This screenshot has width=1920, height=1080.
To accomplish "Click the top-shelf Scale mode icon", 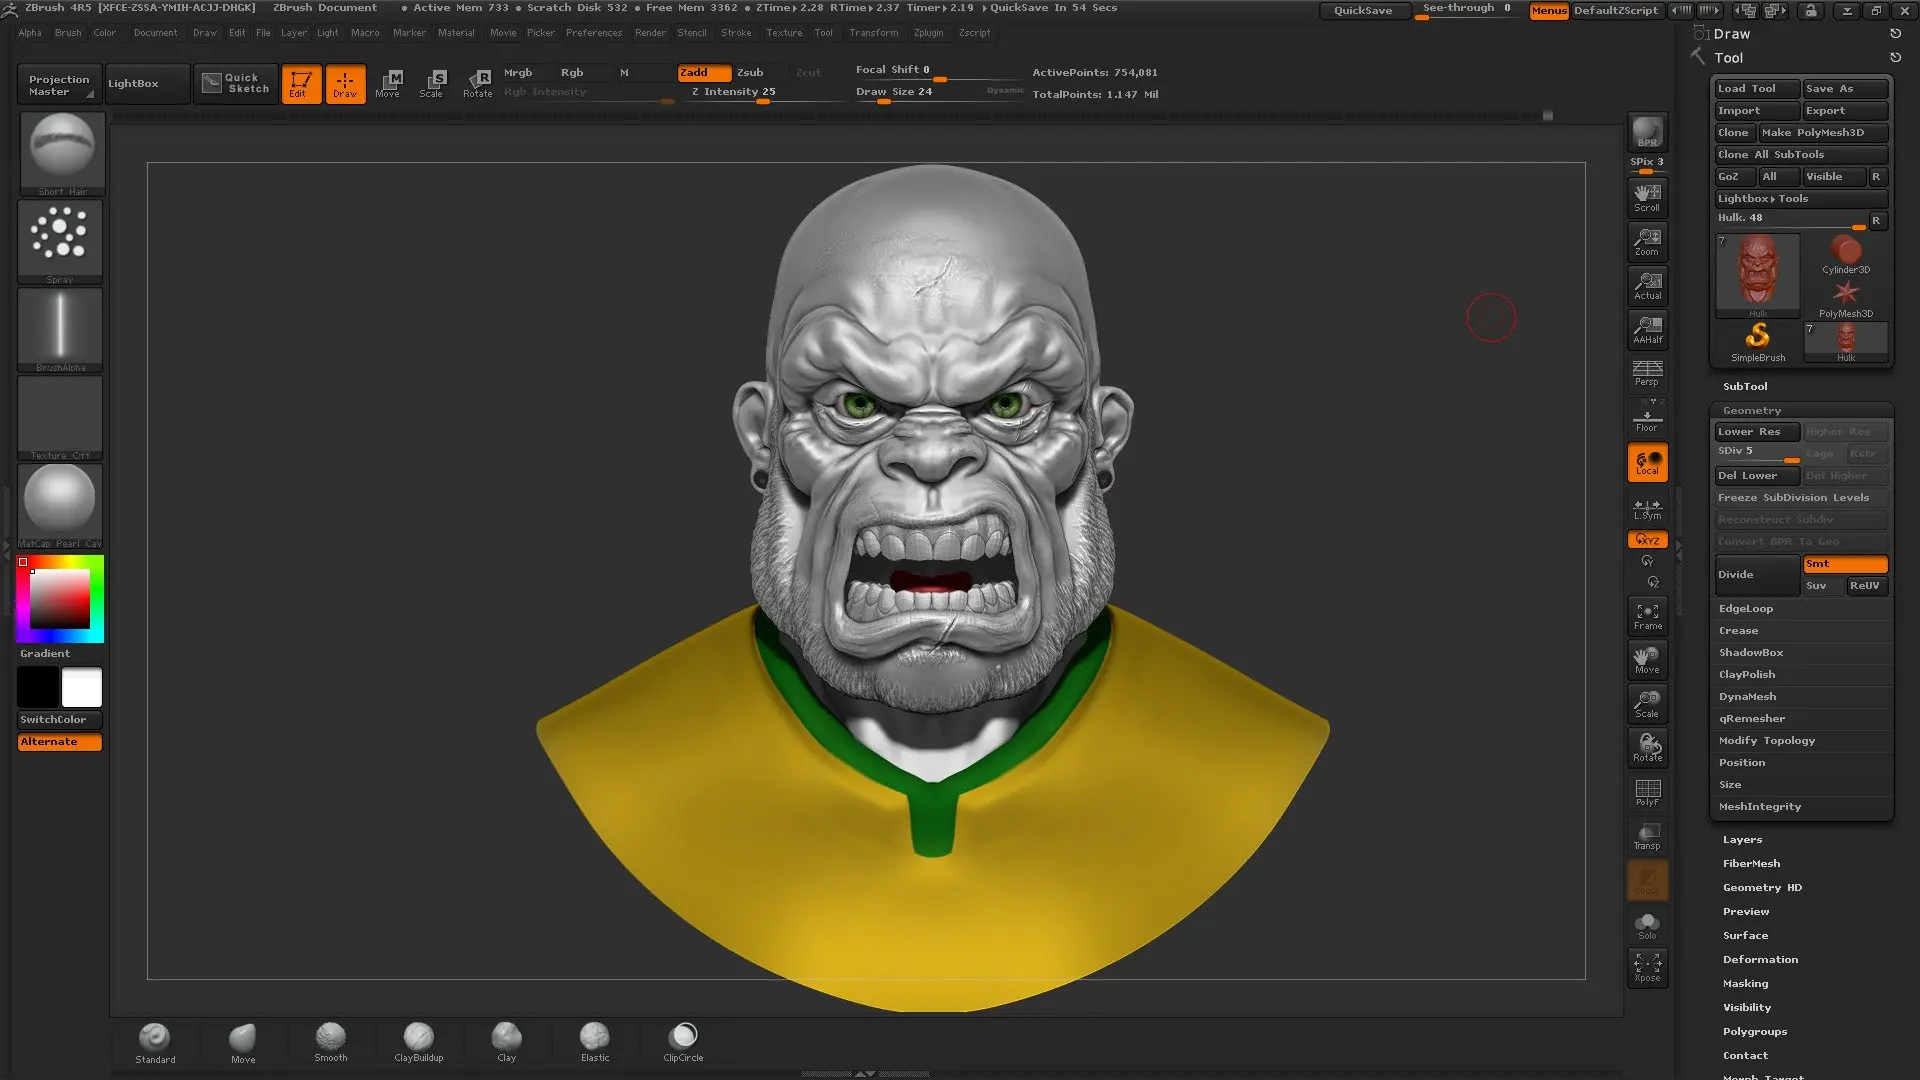I will point(433,83).
